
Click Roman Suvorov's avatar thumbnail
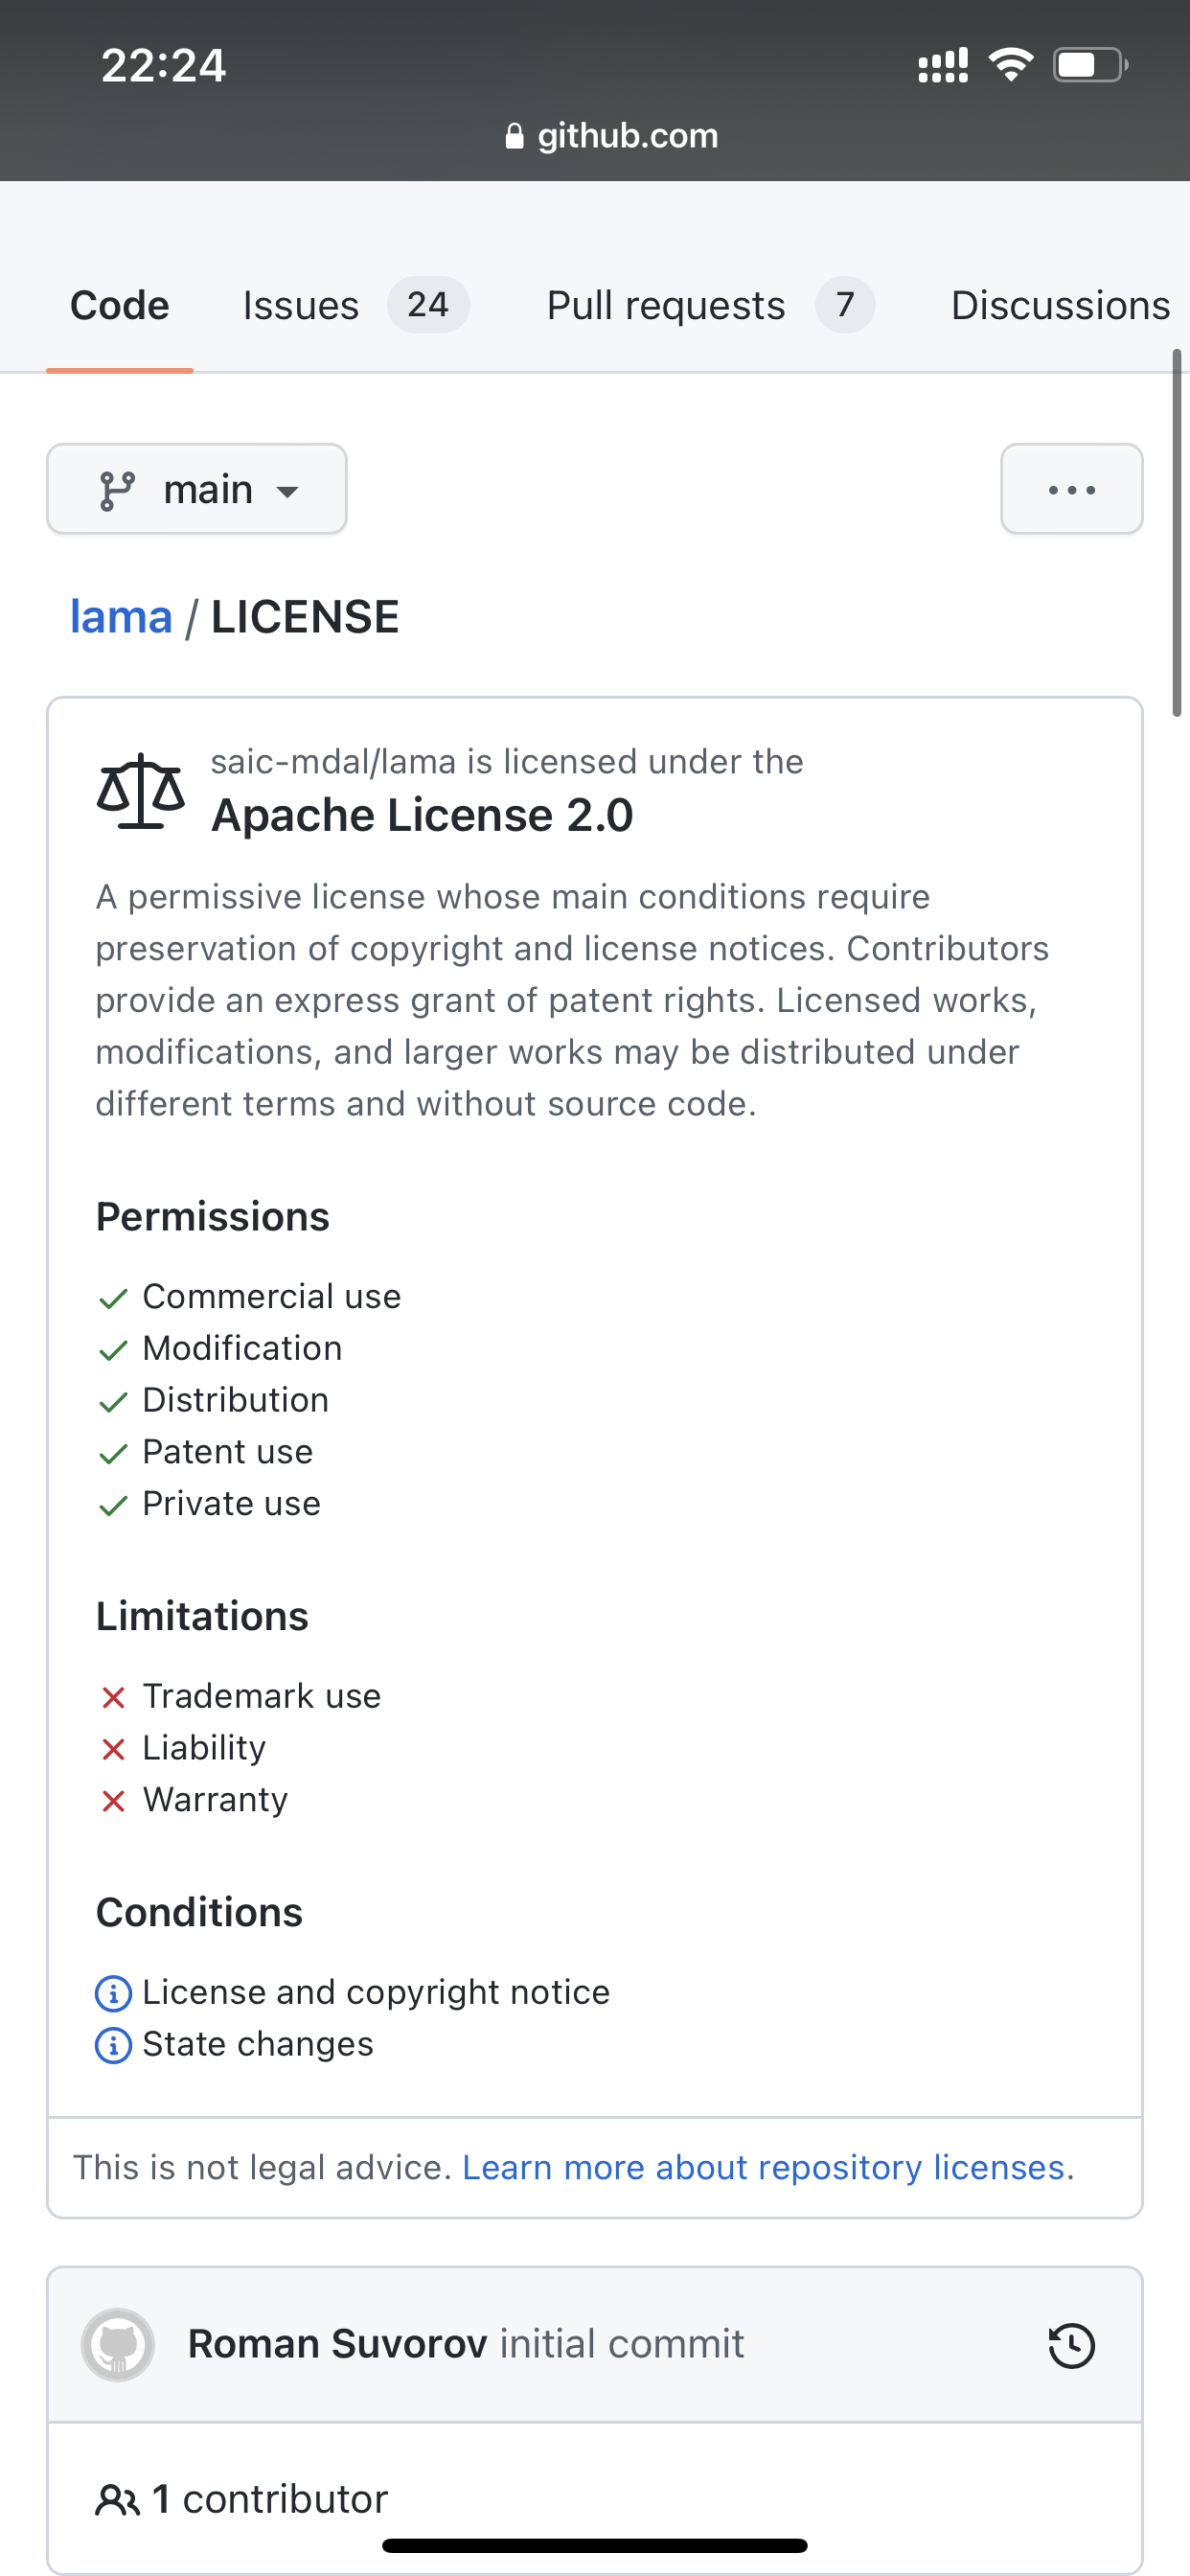coord(117,2345)
